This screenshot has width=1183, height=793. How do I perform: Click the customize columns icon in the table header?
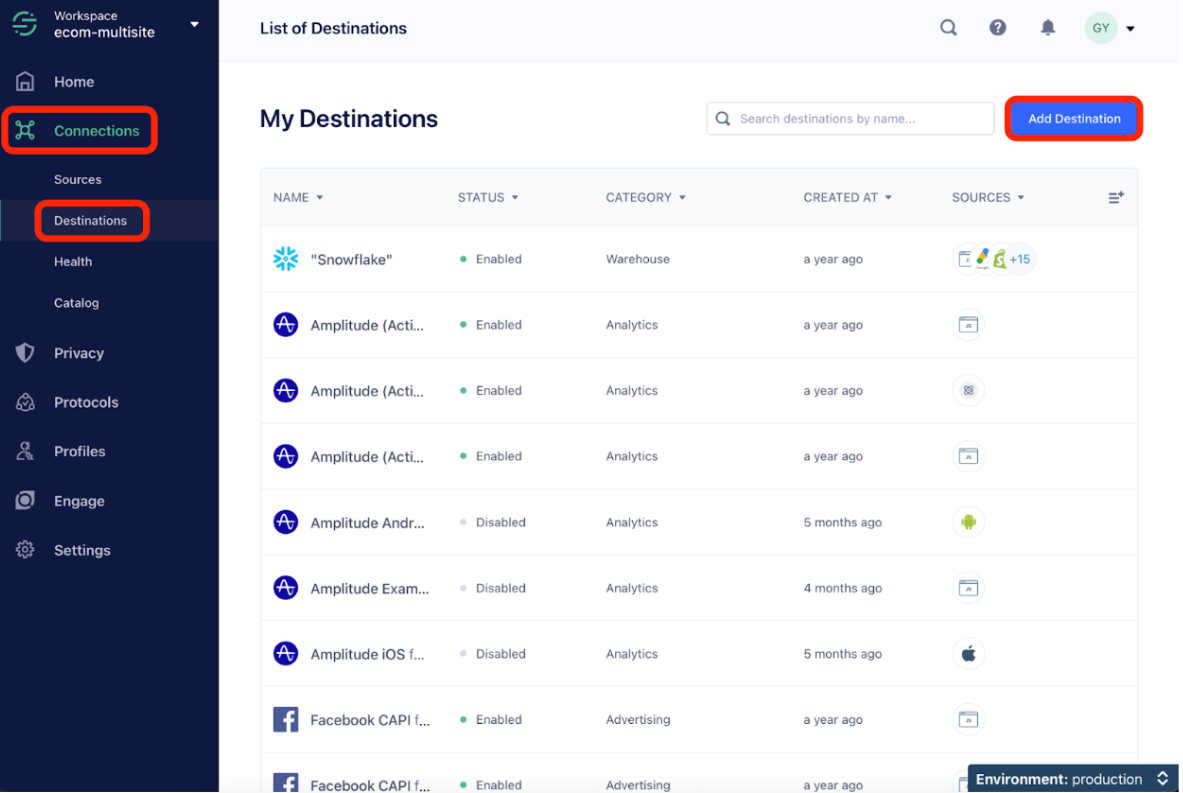point(1116,197)
